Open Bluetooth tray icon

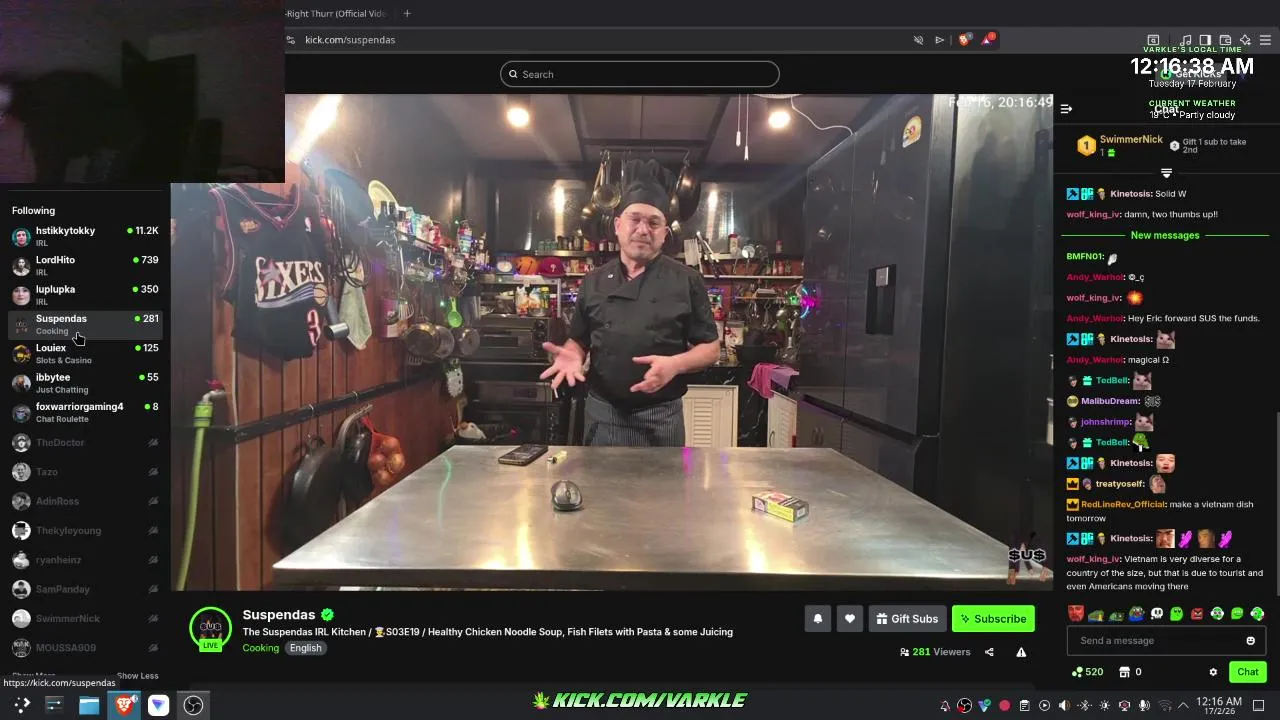(x=1085, y=705)
